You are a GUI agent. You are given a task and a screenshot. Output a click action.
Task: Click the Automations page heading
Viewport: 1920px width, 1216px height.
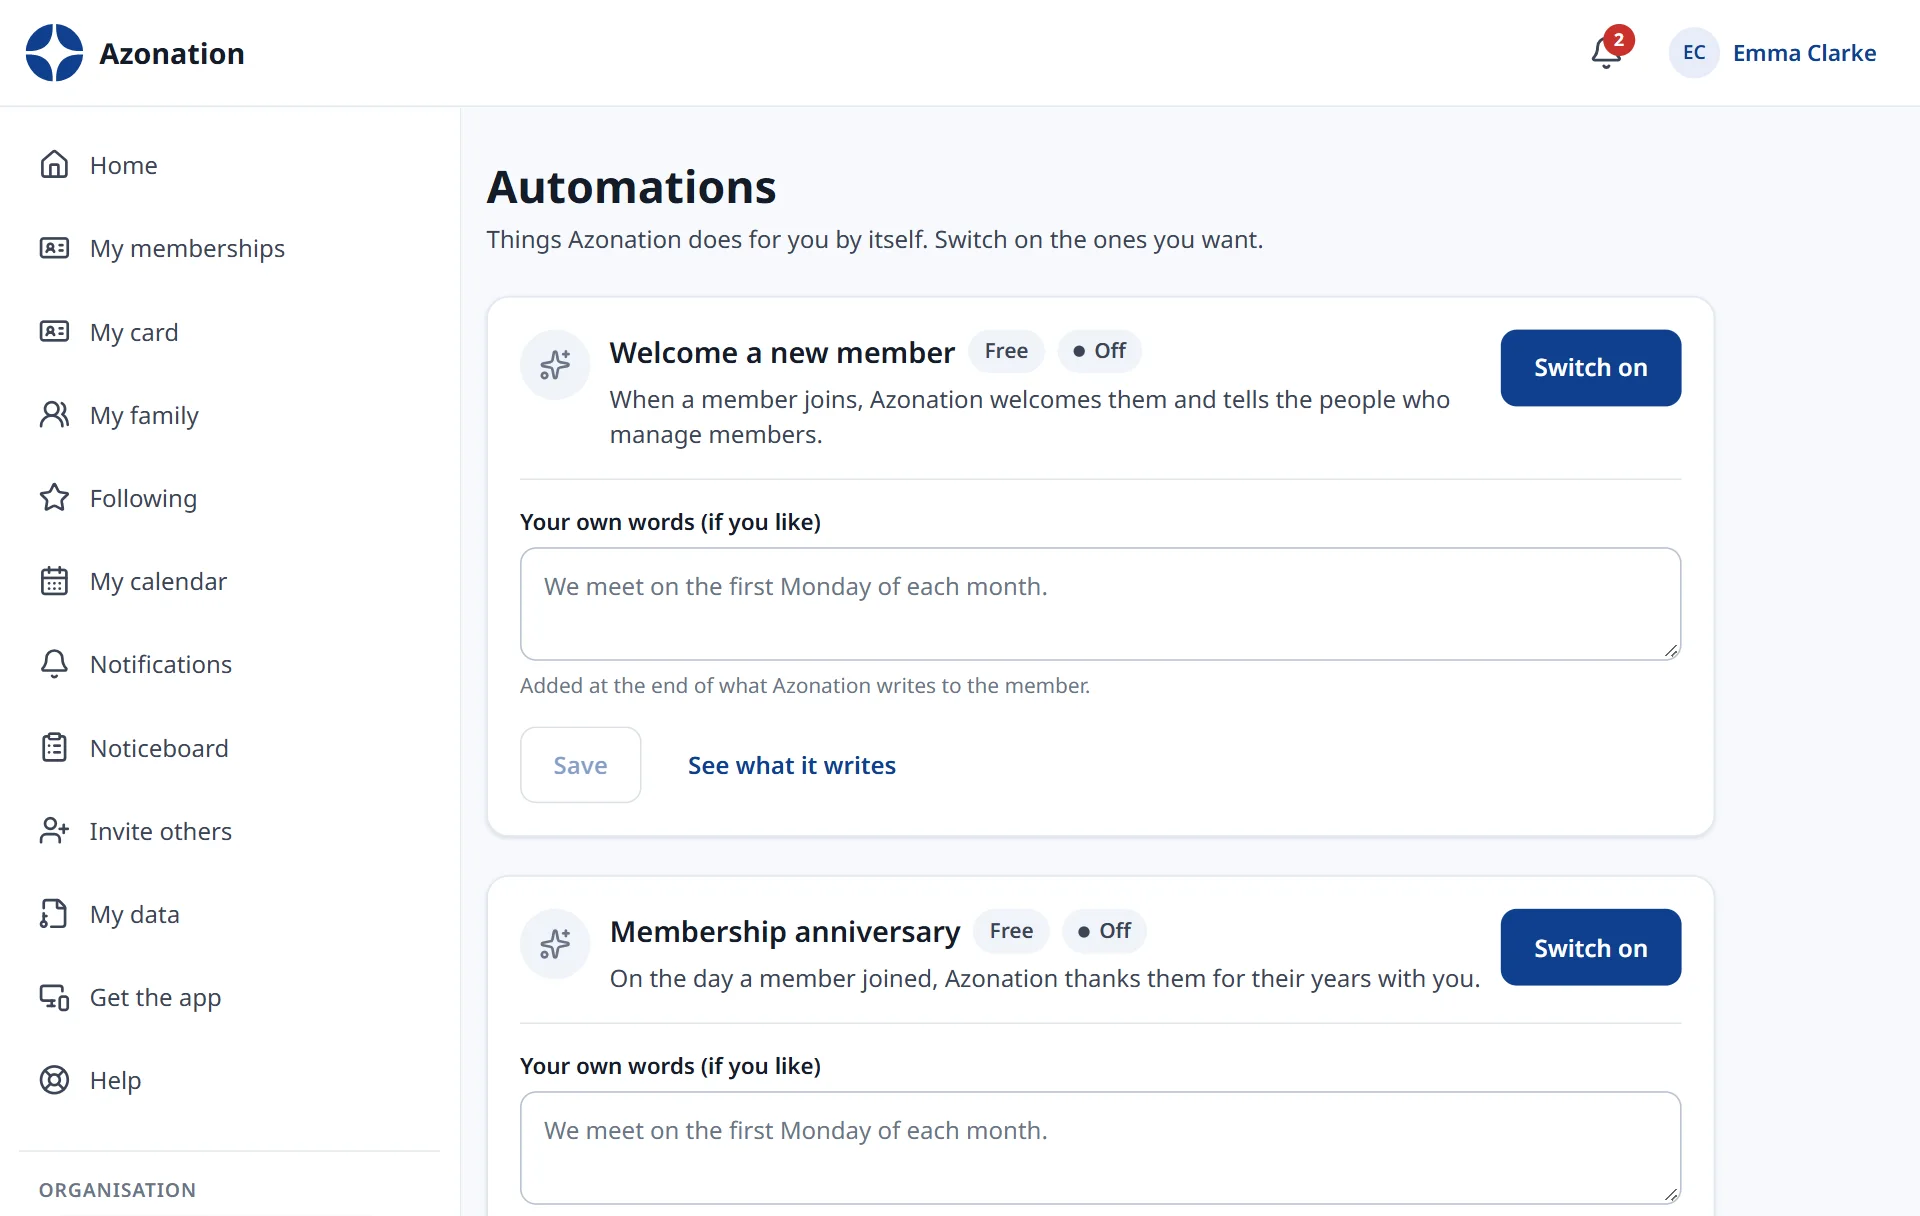coord(631,187)
